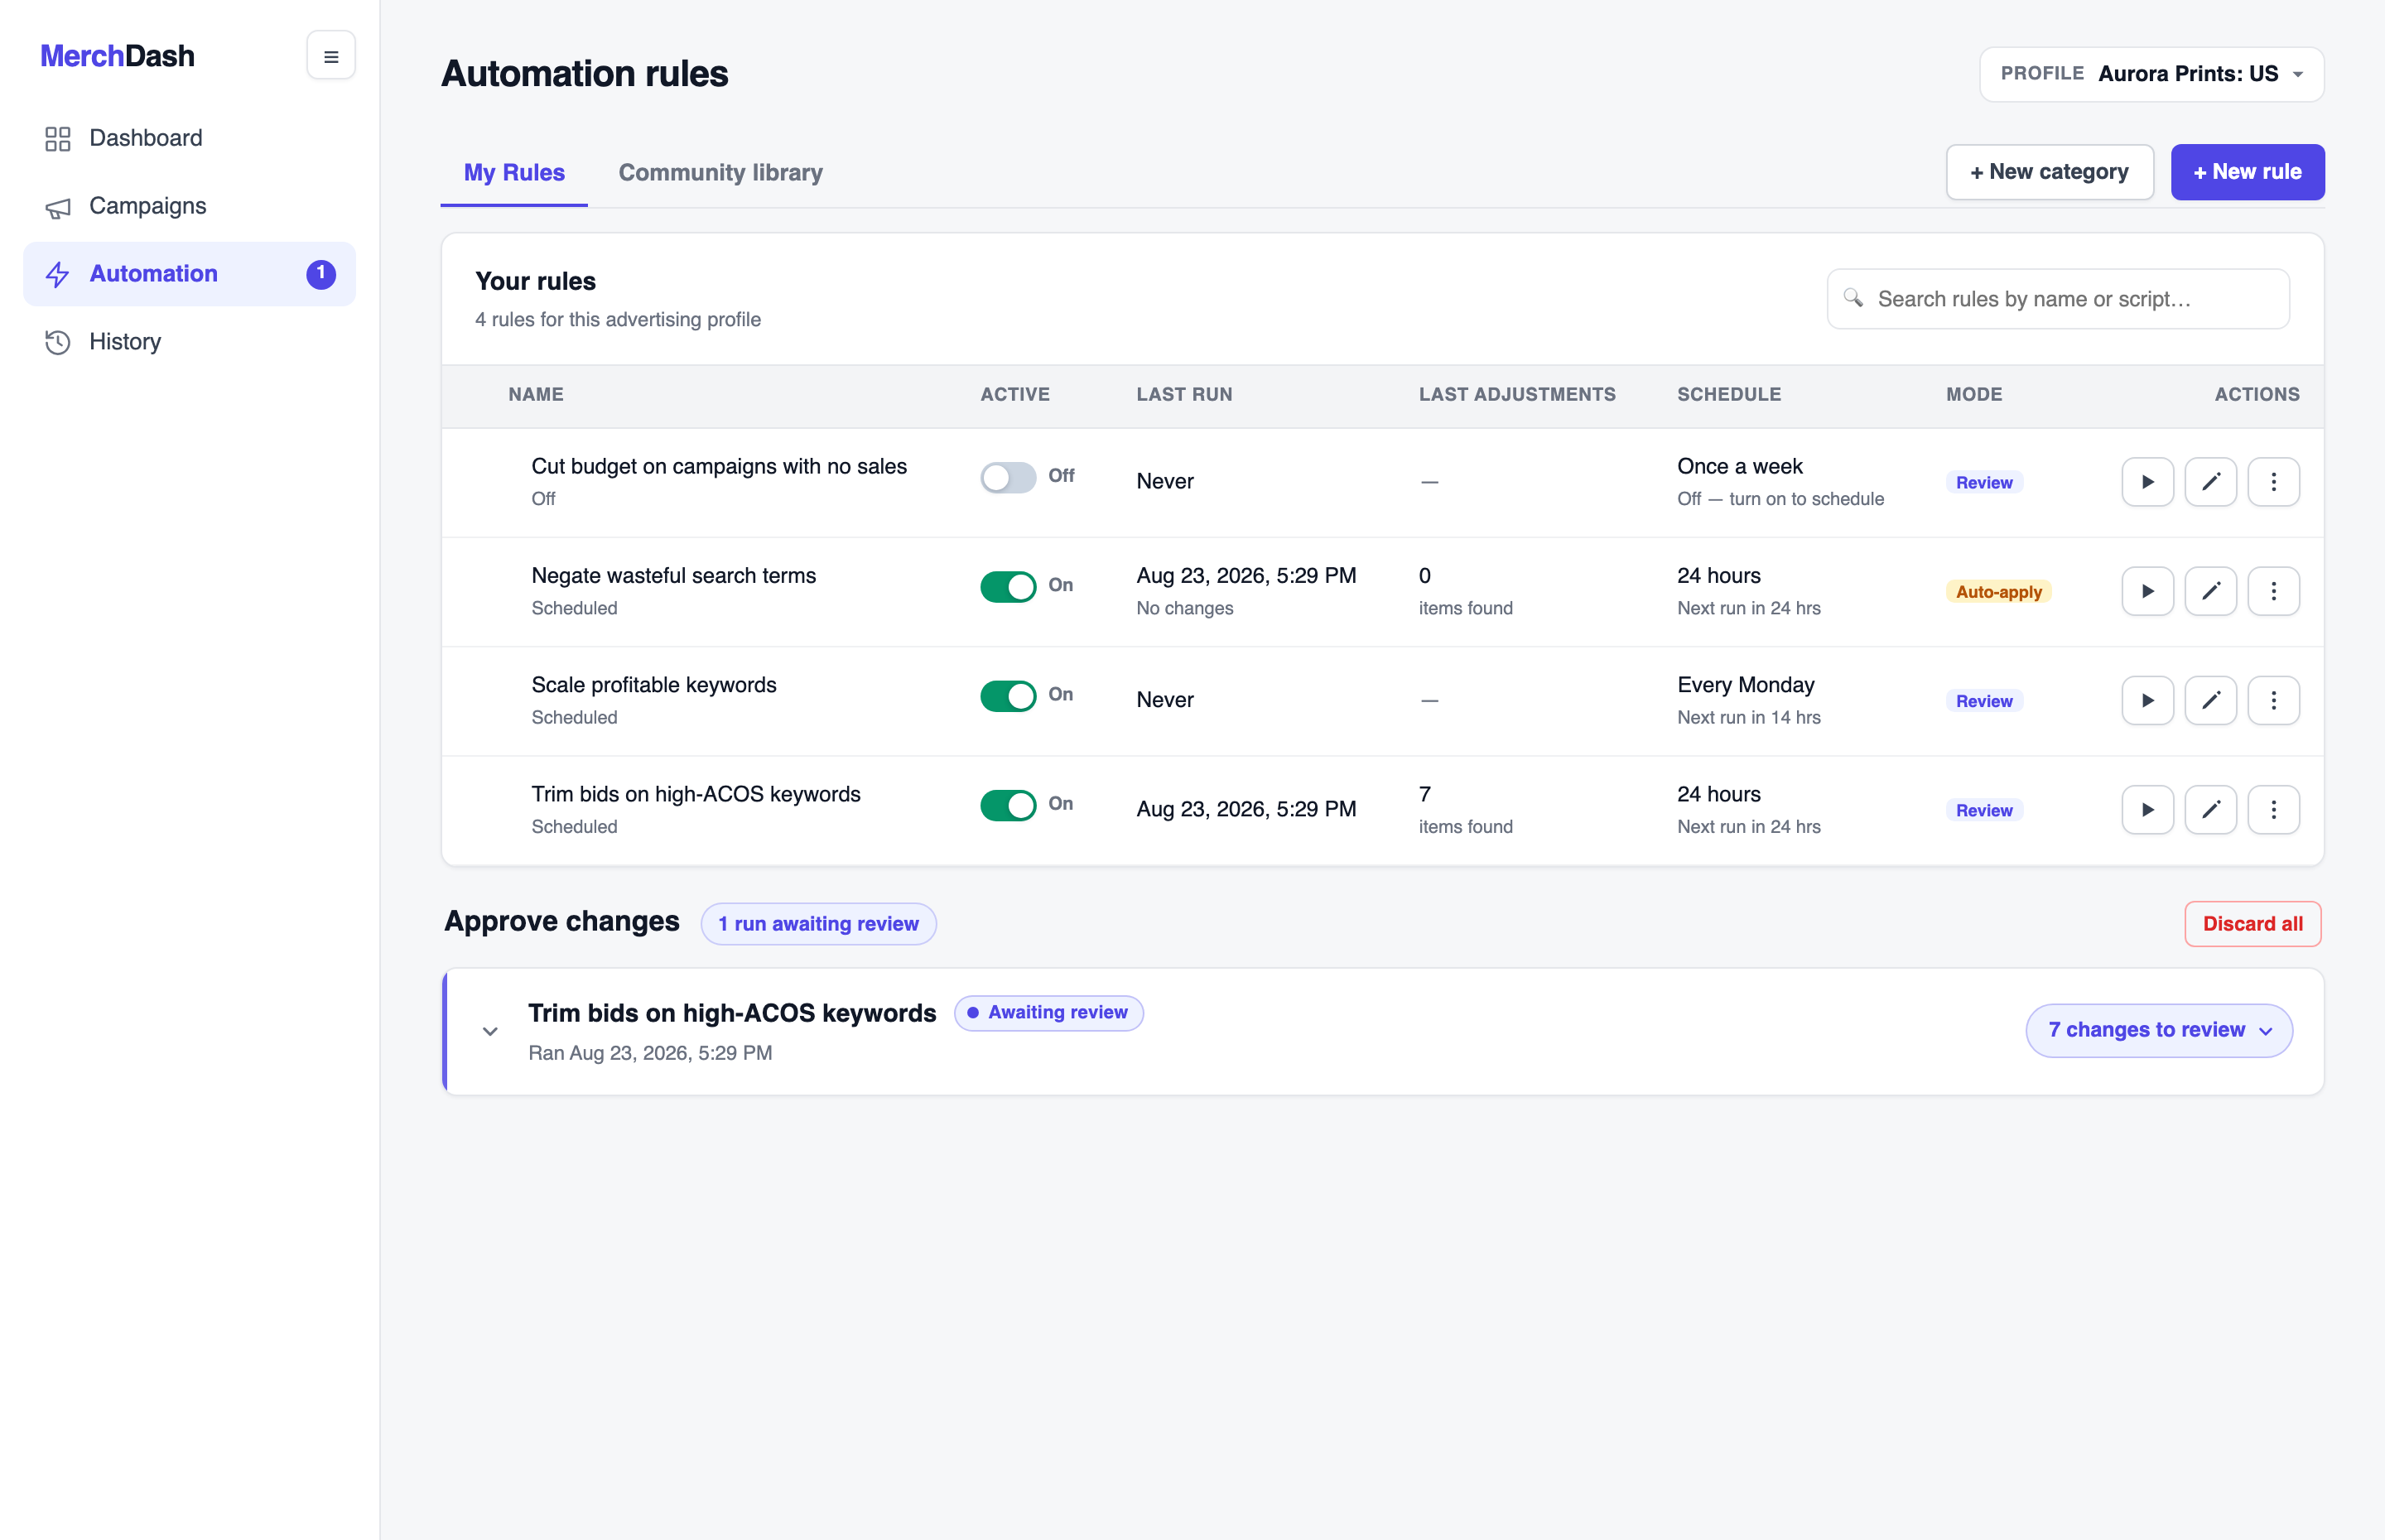Click the "4 rules for this advertising profile" text
This screenshot has height=1540, width=2385.
tap(617, 319)
